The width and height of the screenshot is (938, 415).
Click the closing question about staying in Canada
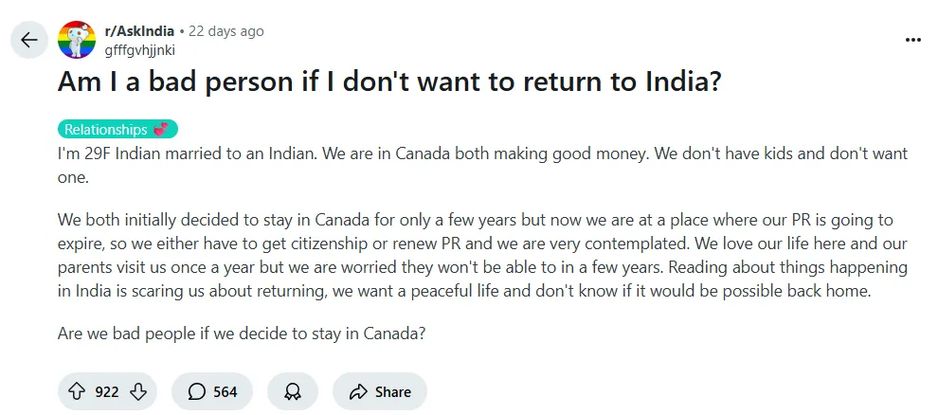click(241, 333)
